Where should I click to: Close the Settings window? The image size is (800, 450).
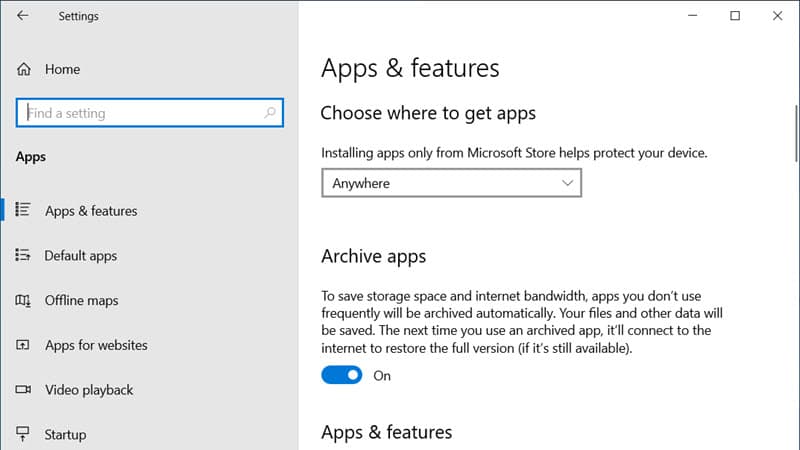pyautogui.click(x=777, y=16)
